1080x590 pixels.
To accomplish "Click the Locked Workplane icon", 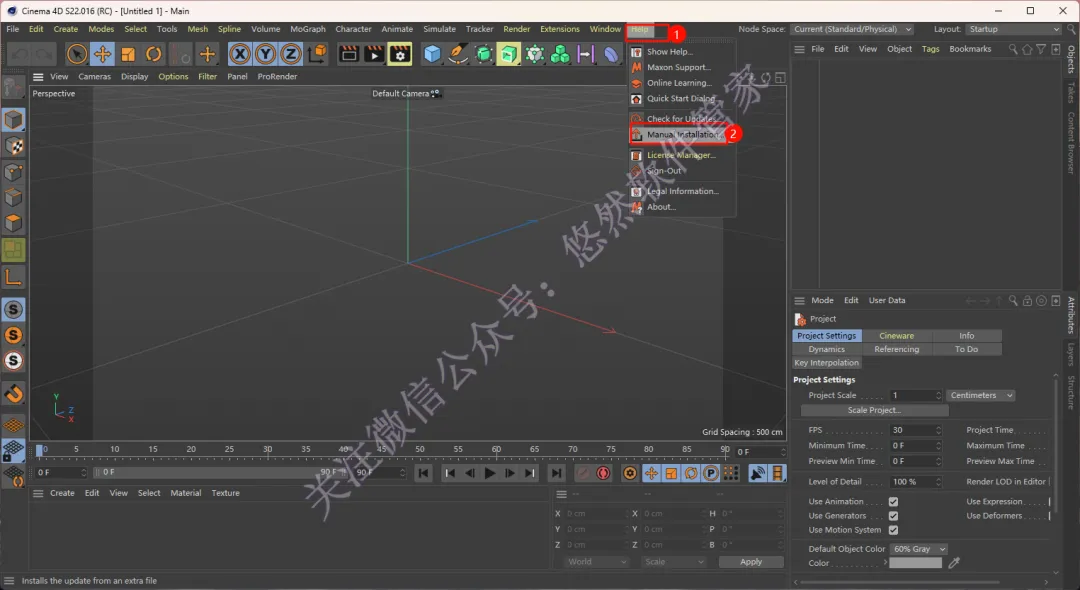I will pos(13,451).
